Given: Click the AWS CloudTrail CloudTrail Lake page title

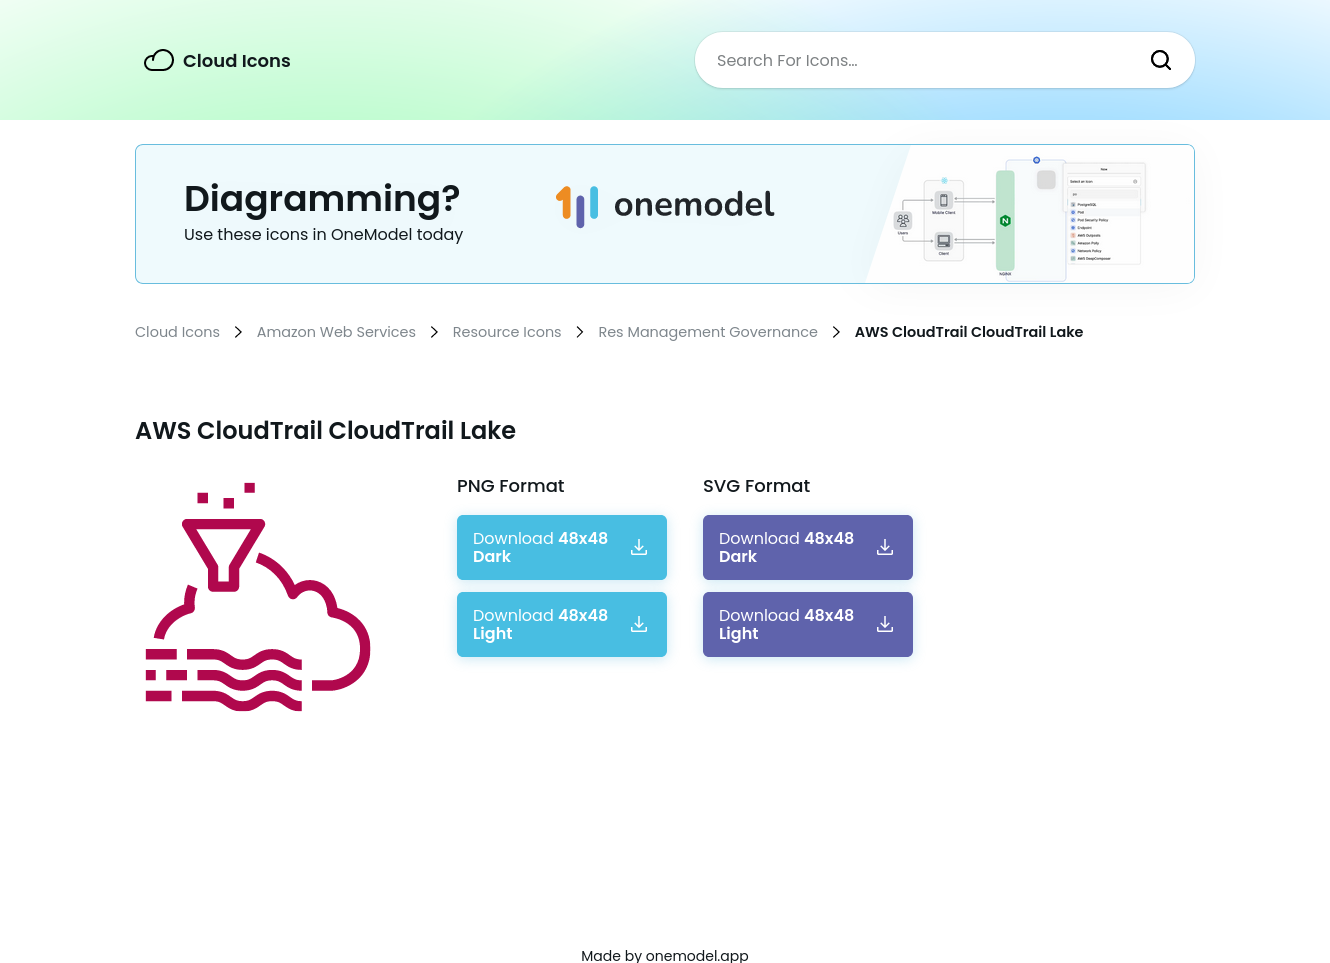Looking at the screenshot, I should click(x=326, y=431).
